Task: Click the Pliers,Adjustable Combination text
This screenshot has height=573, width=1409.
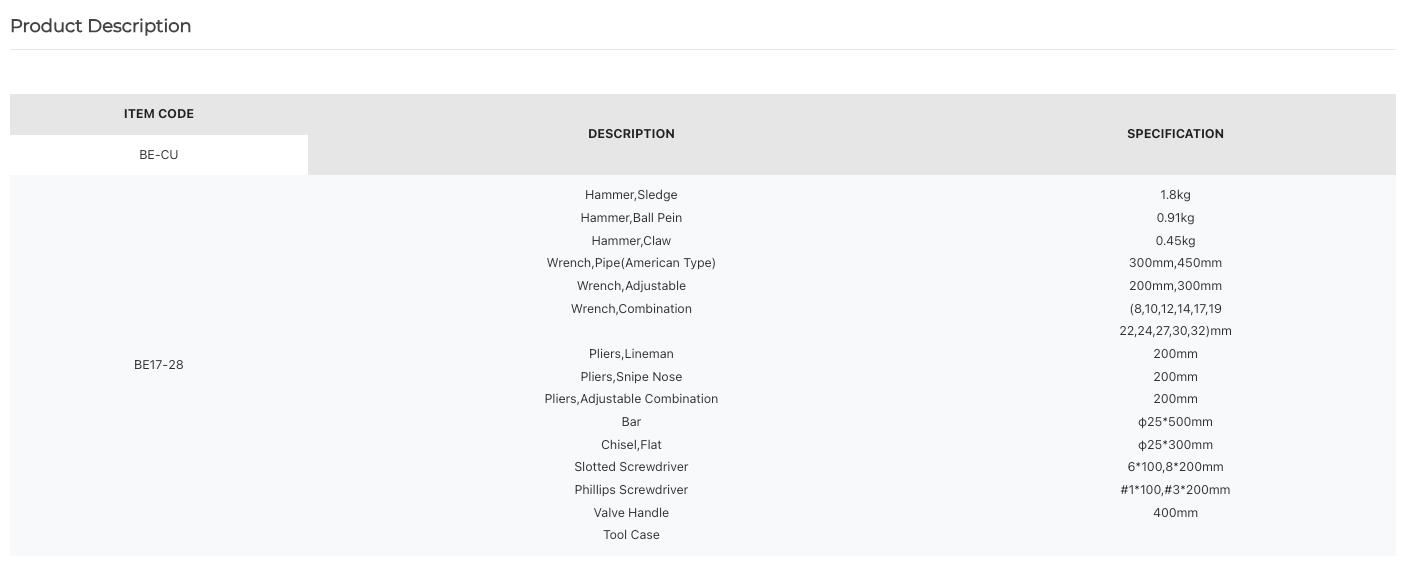Action: tap(631, 399)
